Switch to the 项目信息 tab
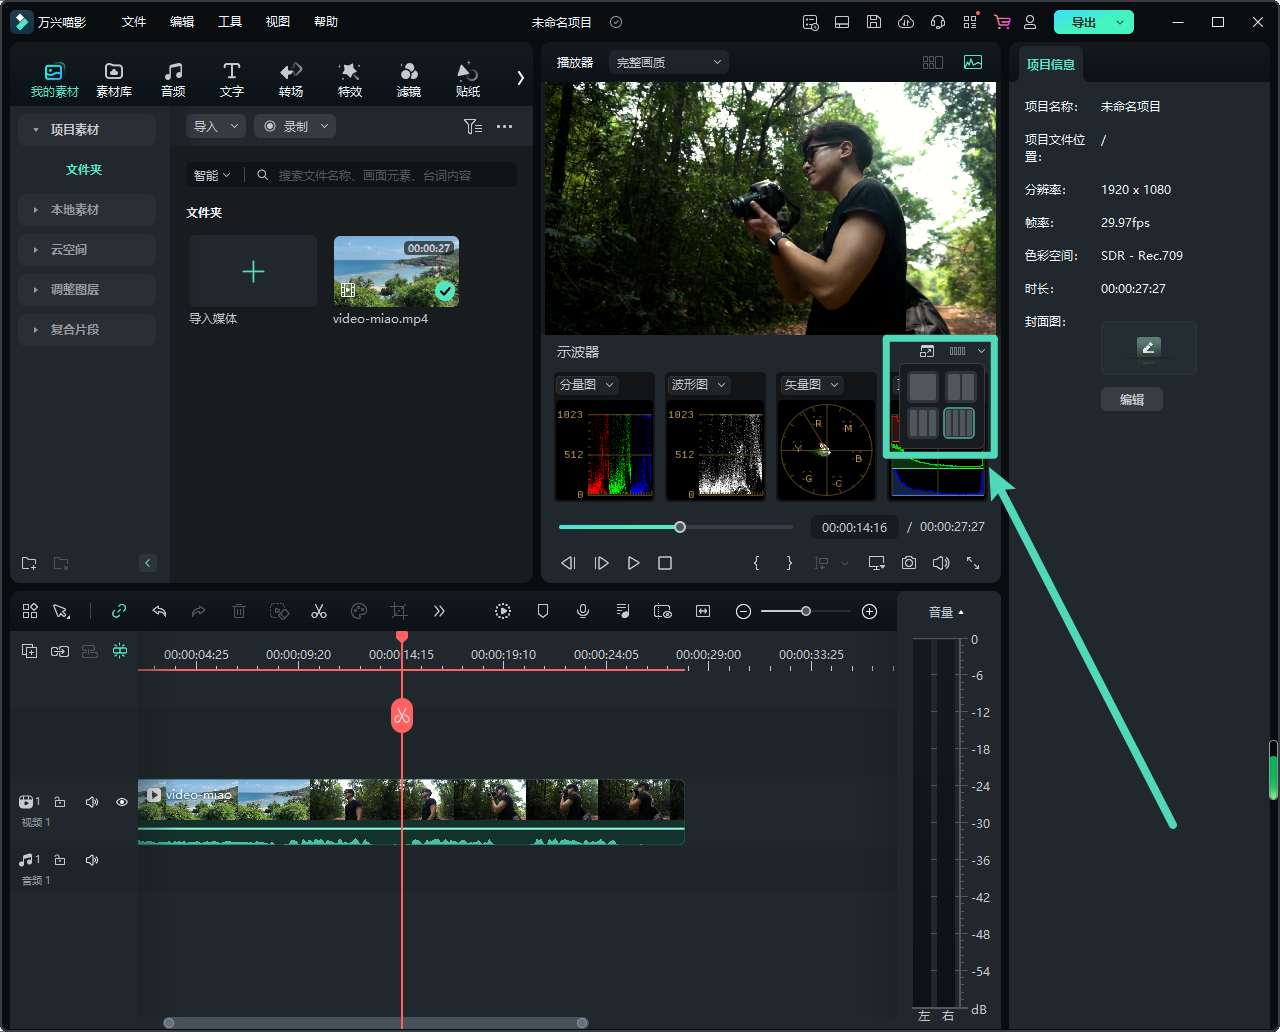Image resolution: width=1280 pixels, height=1032 pixels. click(1050, 64)
